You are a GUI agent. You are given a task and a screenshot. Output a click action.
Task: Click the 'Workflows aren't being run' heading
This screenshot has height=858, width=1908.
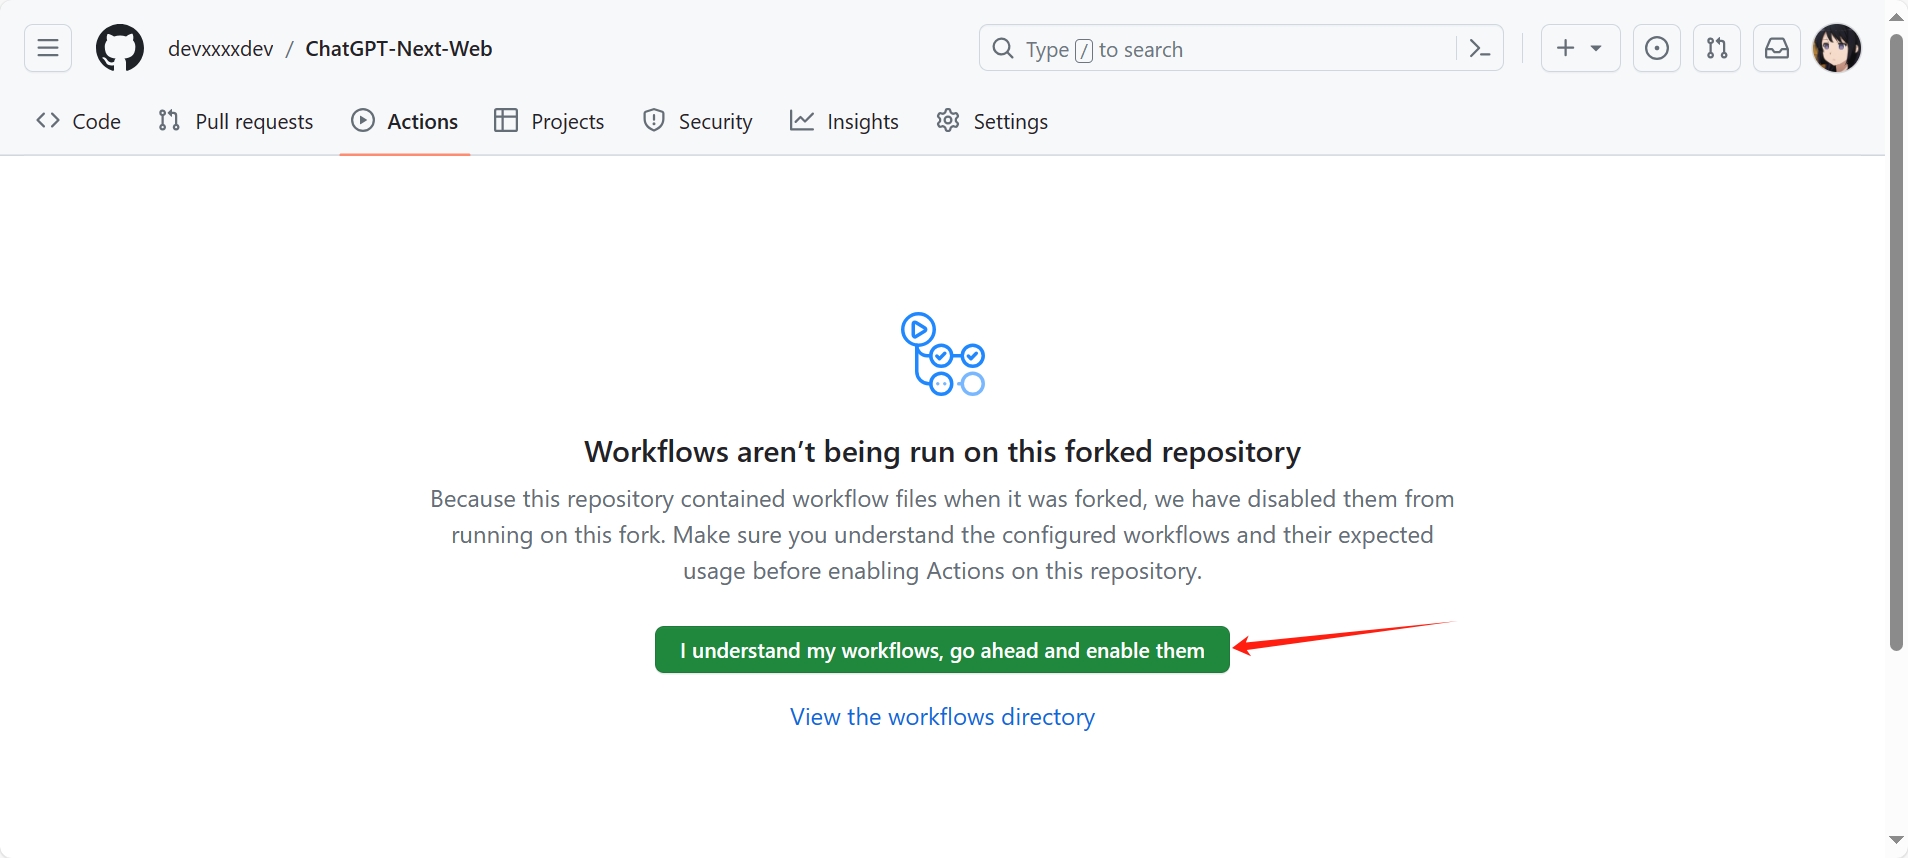click(942, 452)
